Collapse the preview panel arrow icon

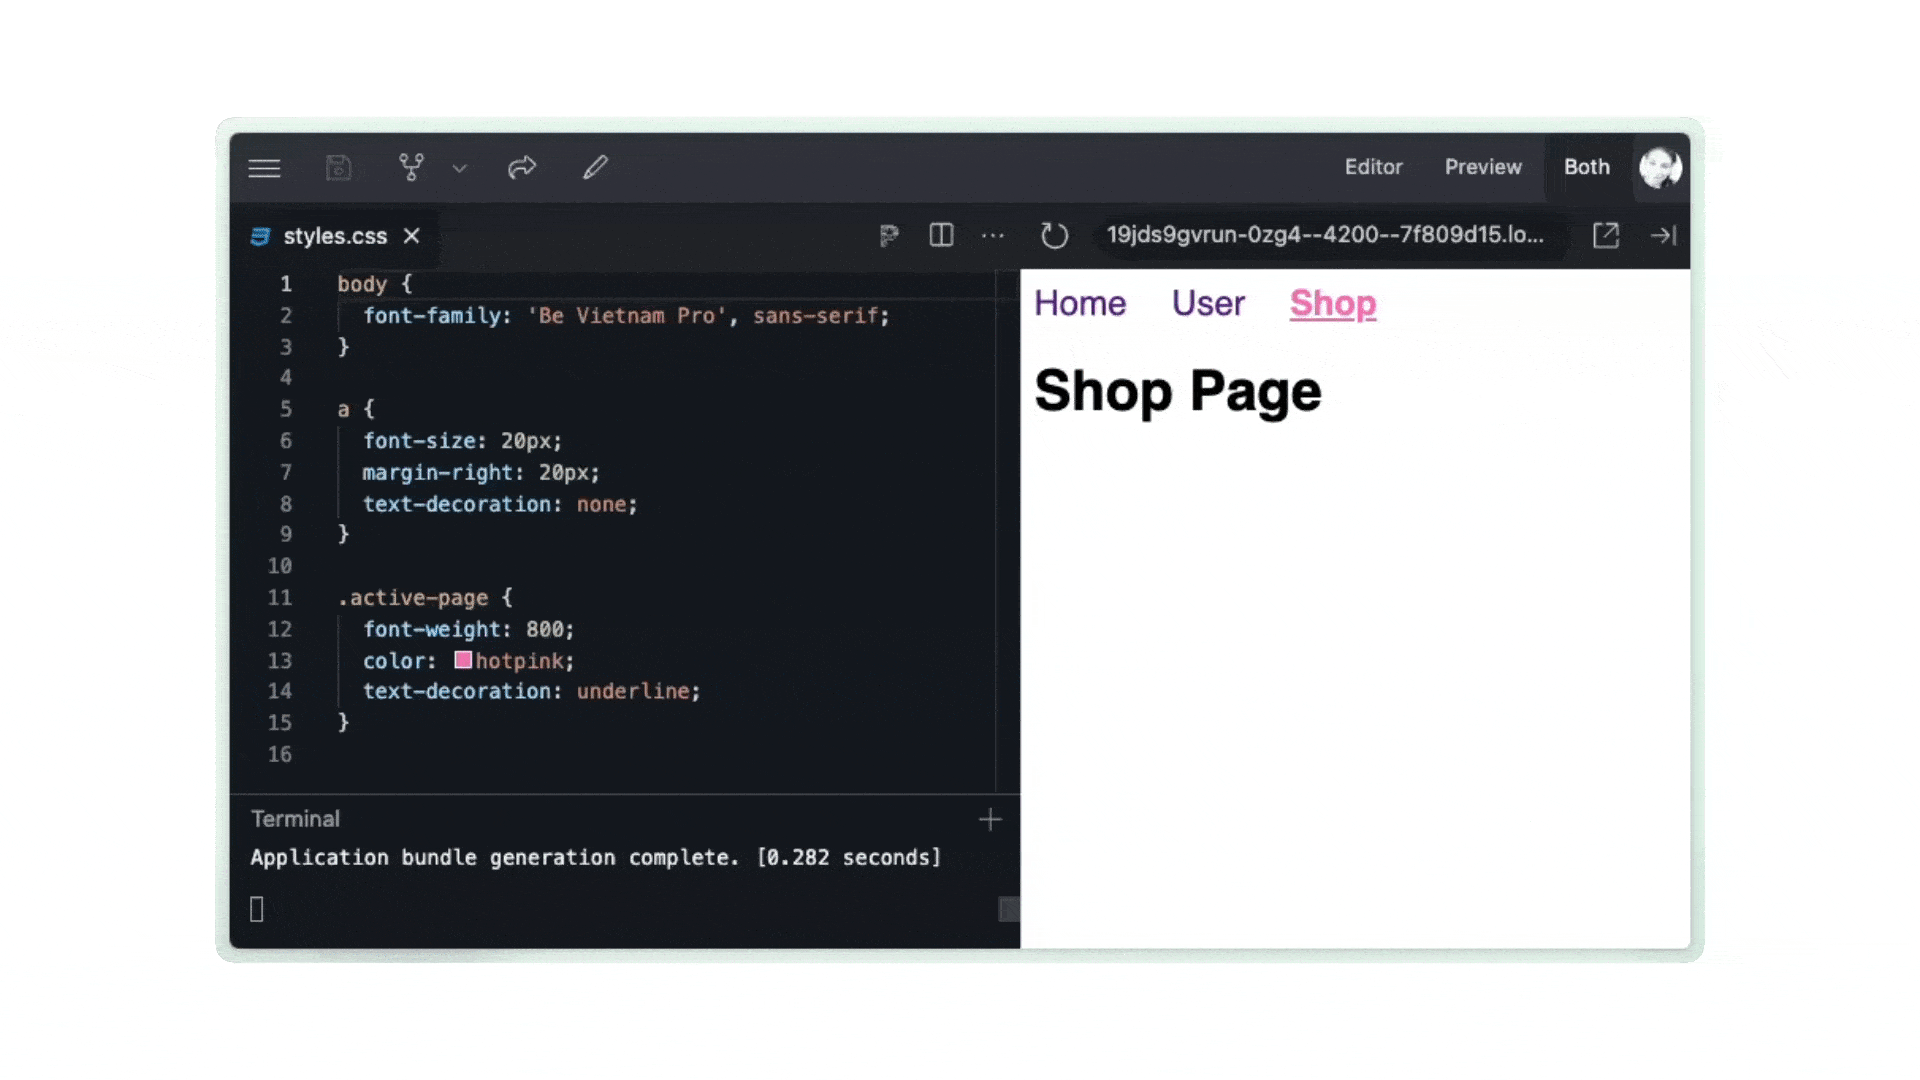(x=1663, y=235)
